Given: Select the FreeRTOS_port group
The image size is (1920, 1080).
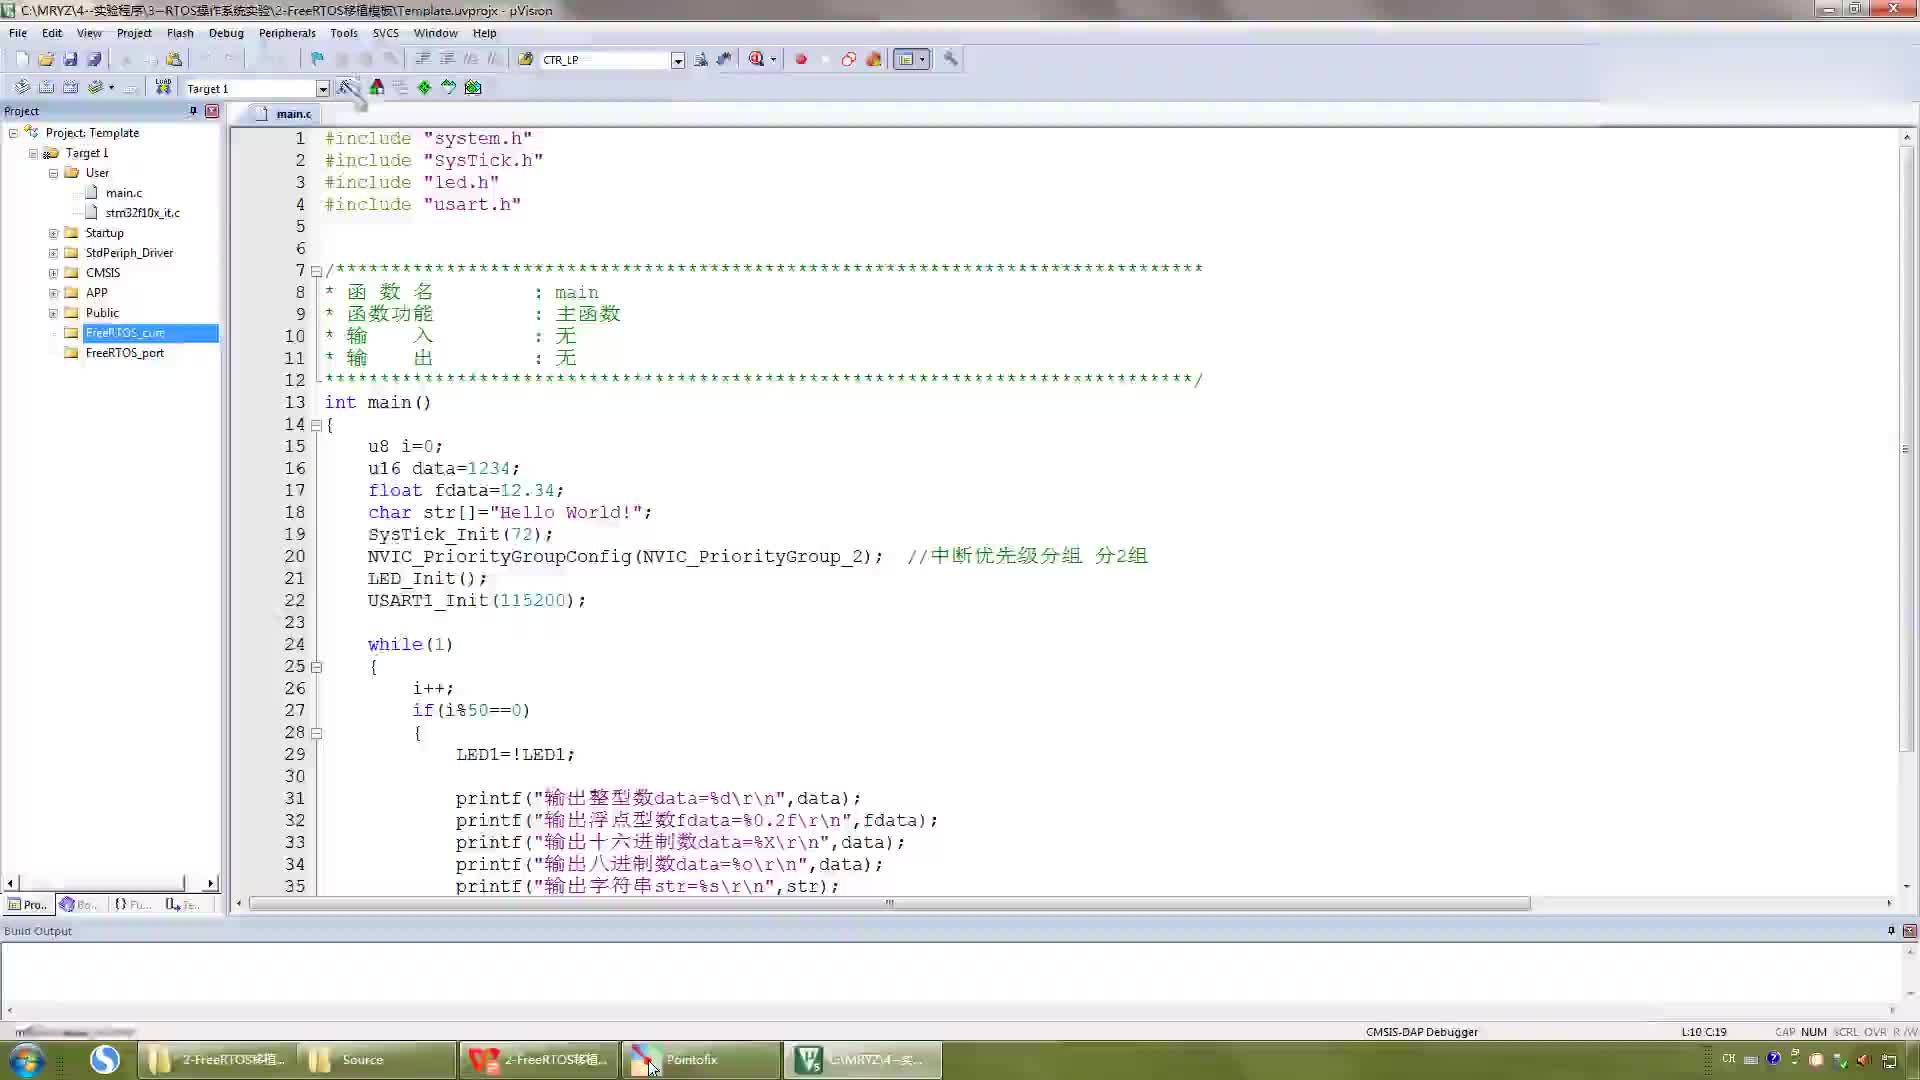Looking at the screenshot, I should coord(125,353).
